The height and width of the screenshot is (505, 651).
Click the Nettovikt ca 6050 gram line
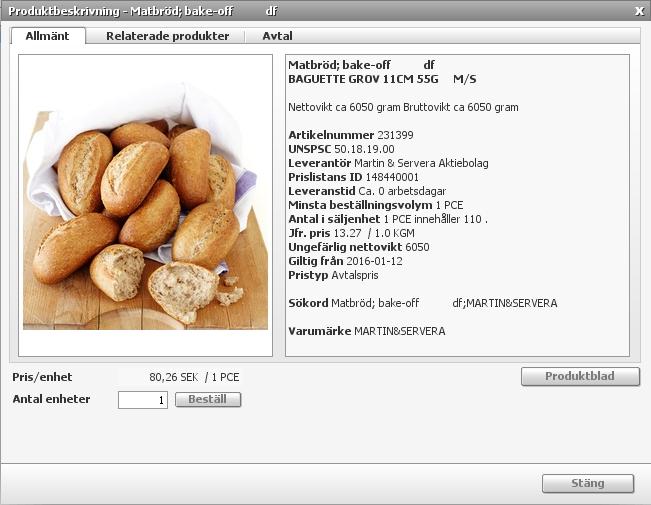403,108
